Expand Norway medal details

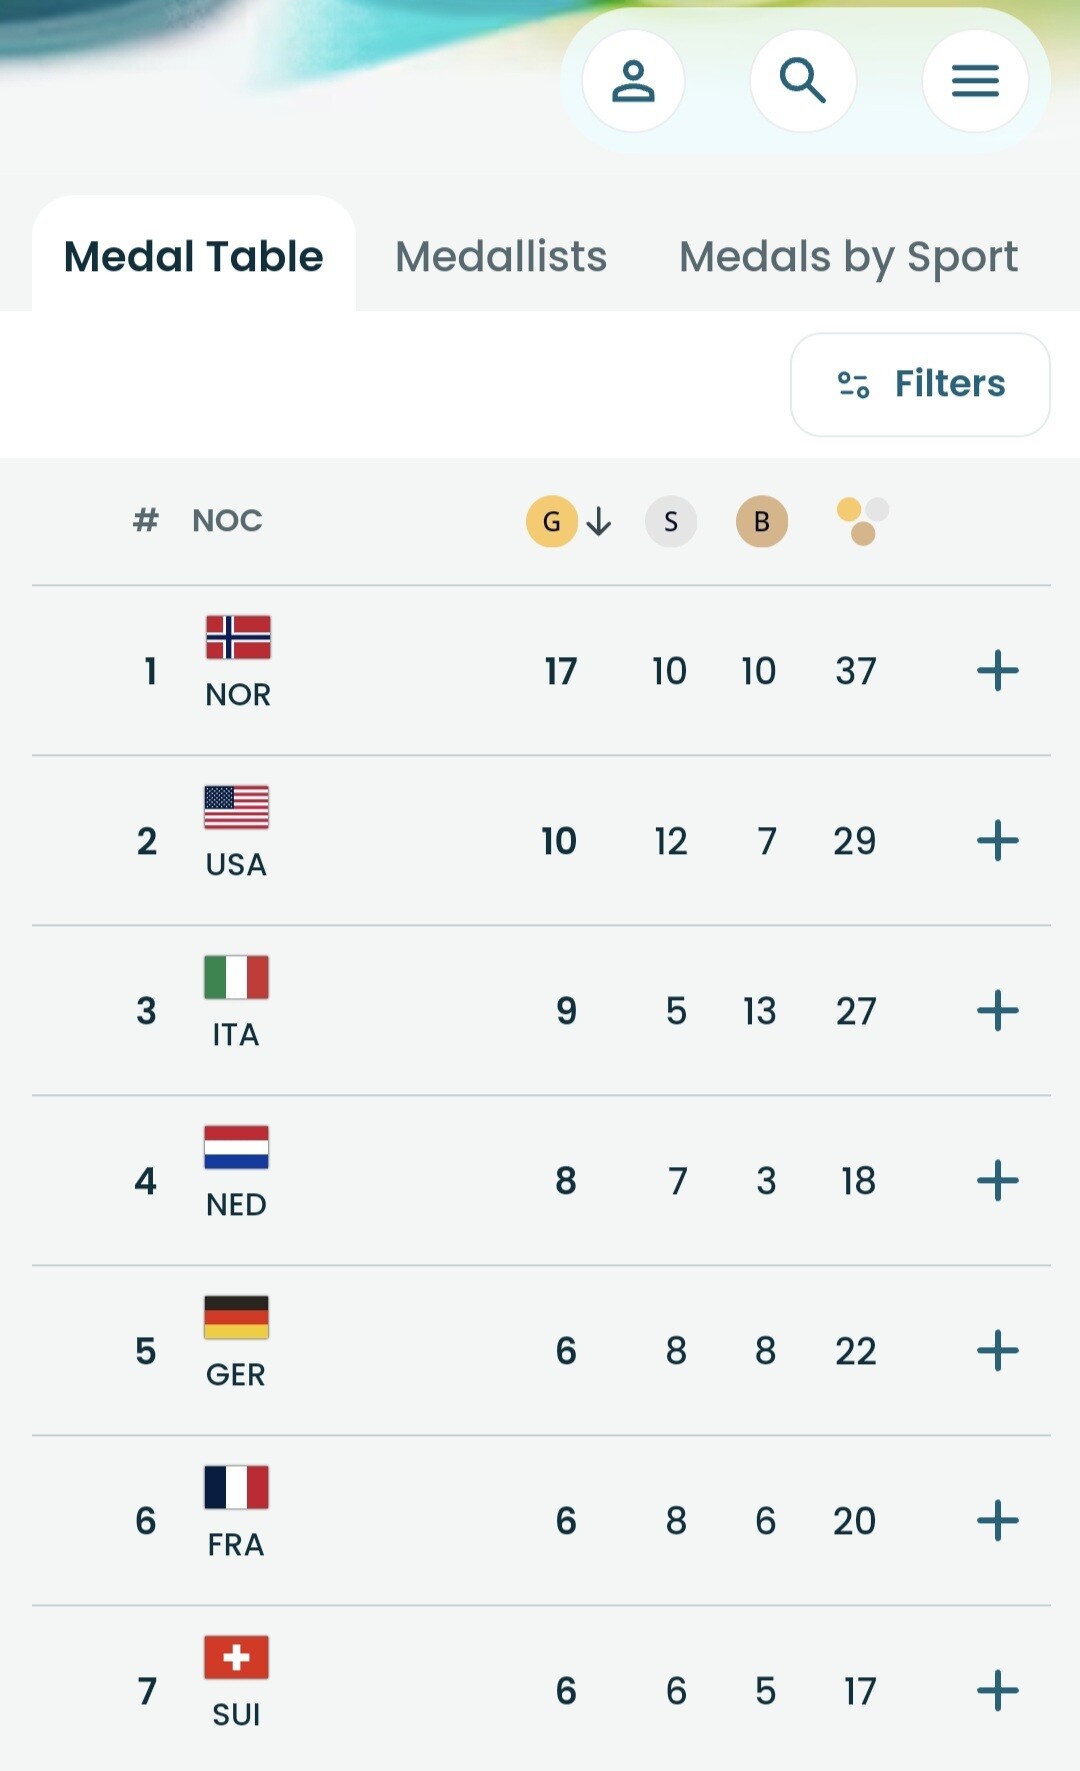[x=997, y=671]
